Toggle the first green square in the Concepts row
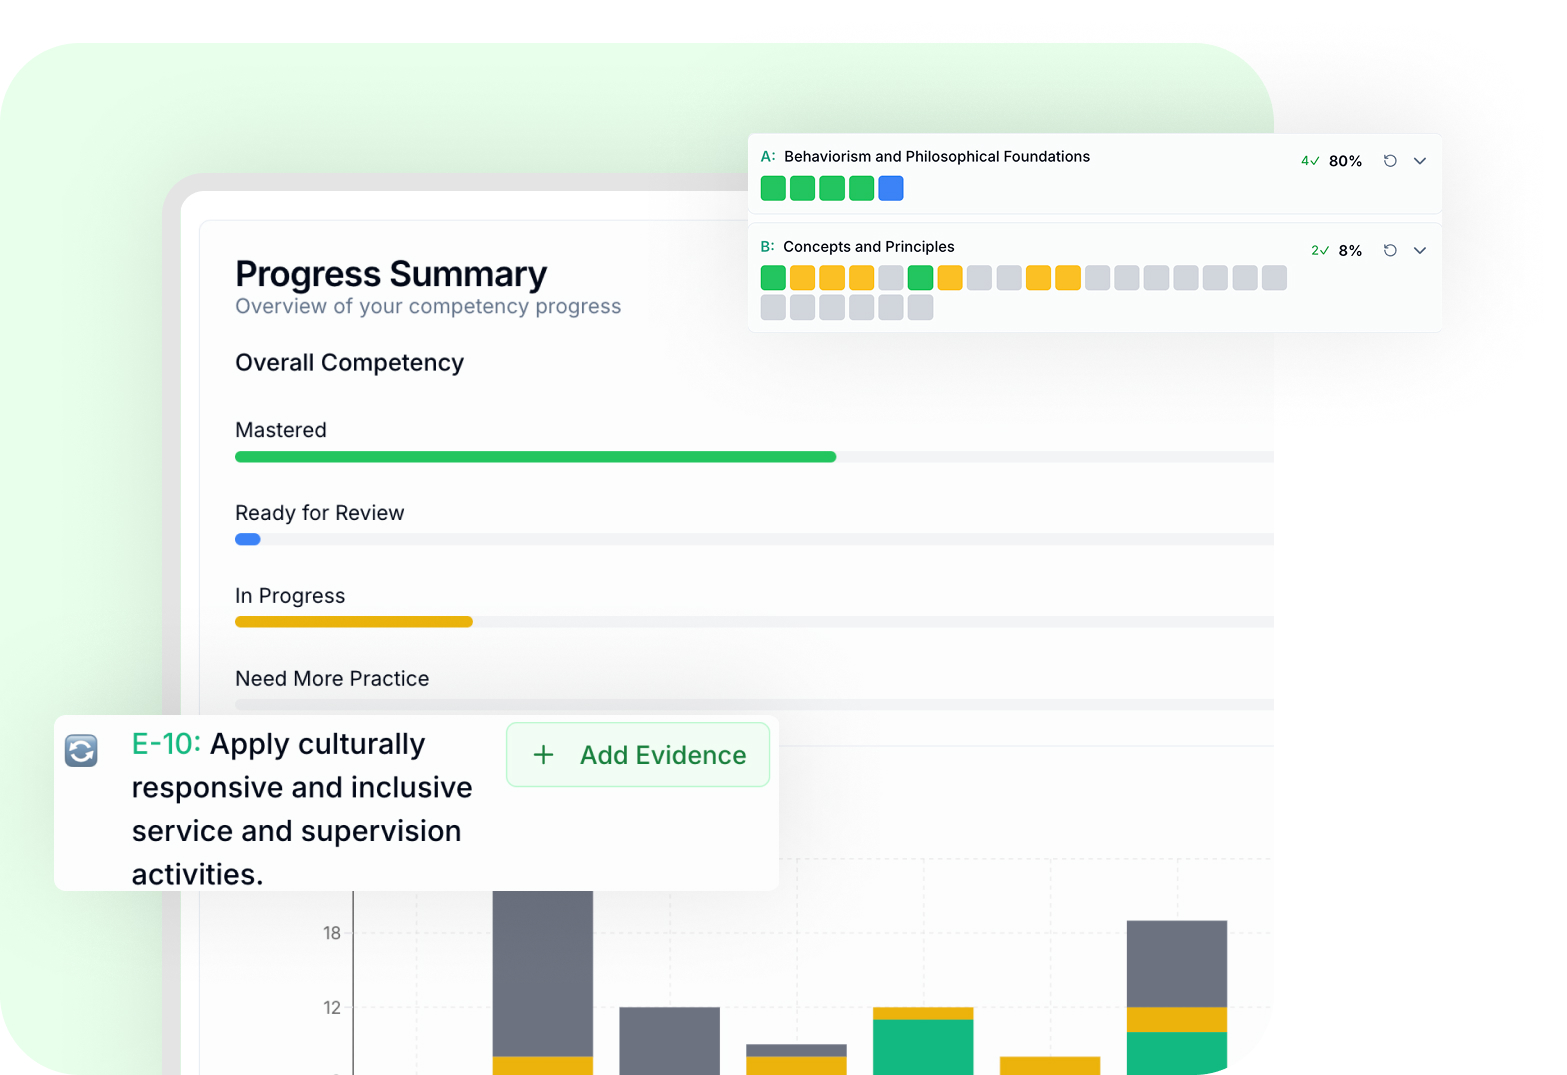The height and width of the screenshot is (1075, 1567). 772,278
